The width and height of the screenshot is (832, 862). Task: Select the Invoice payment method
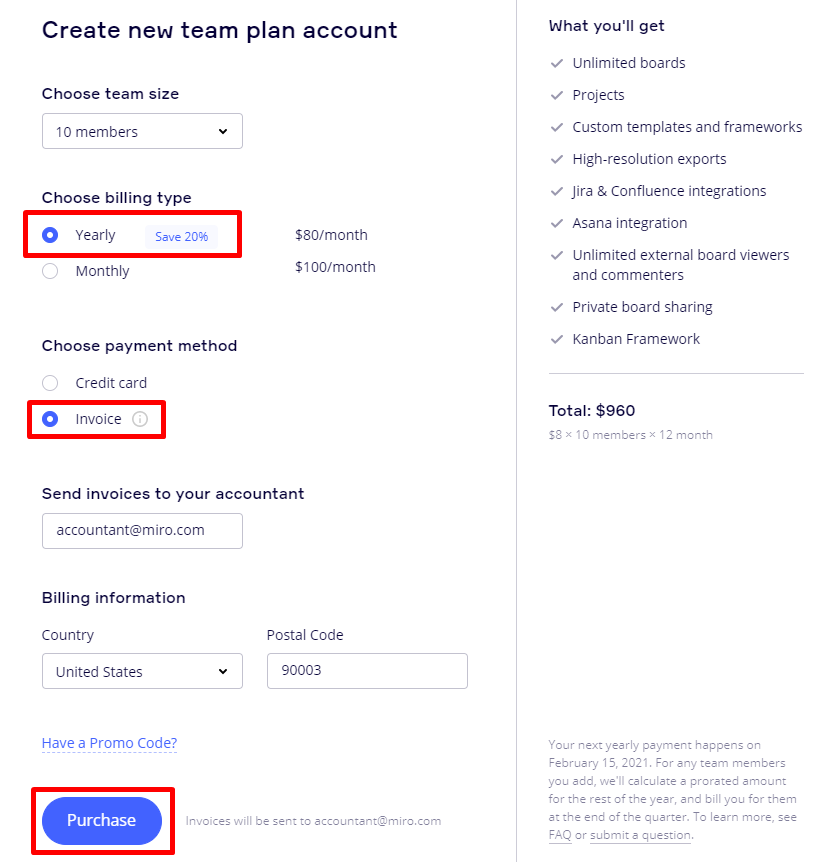(51, 419)
